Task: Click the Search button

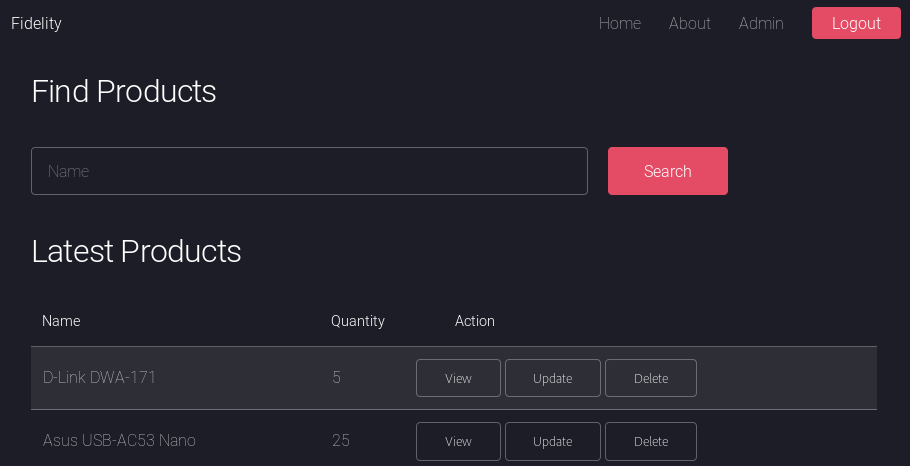Action: click(x=667, y=171)
